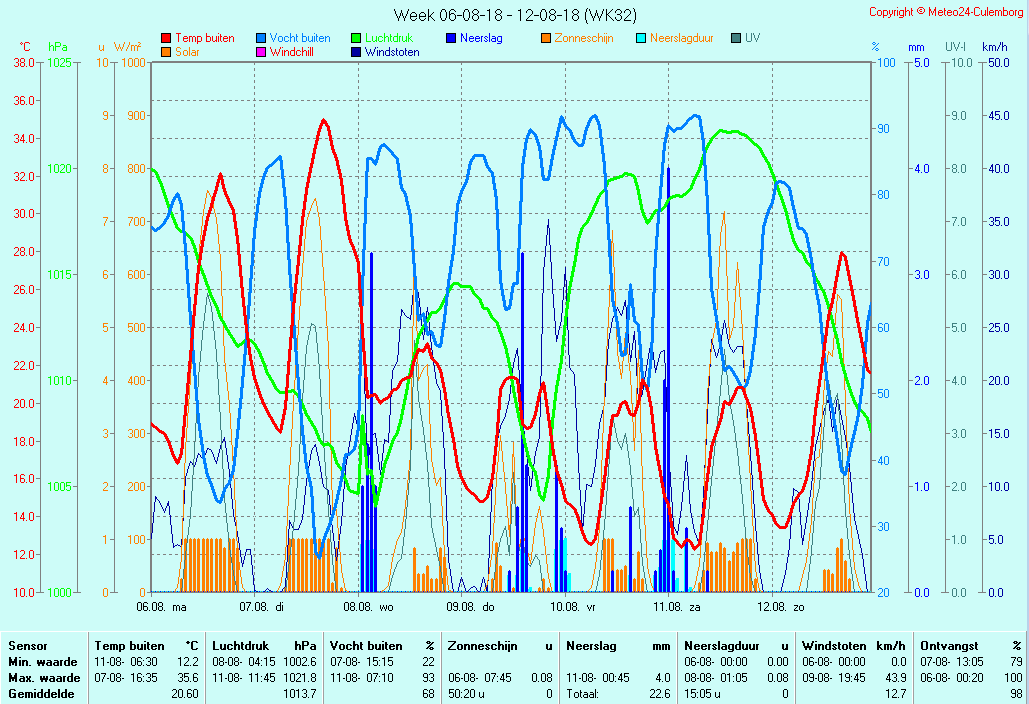This screenshot has width=1029, height=704.
Task: Open the Copyright Meteo24-Culemborg link
Action: [x=945, y=12]
